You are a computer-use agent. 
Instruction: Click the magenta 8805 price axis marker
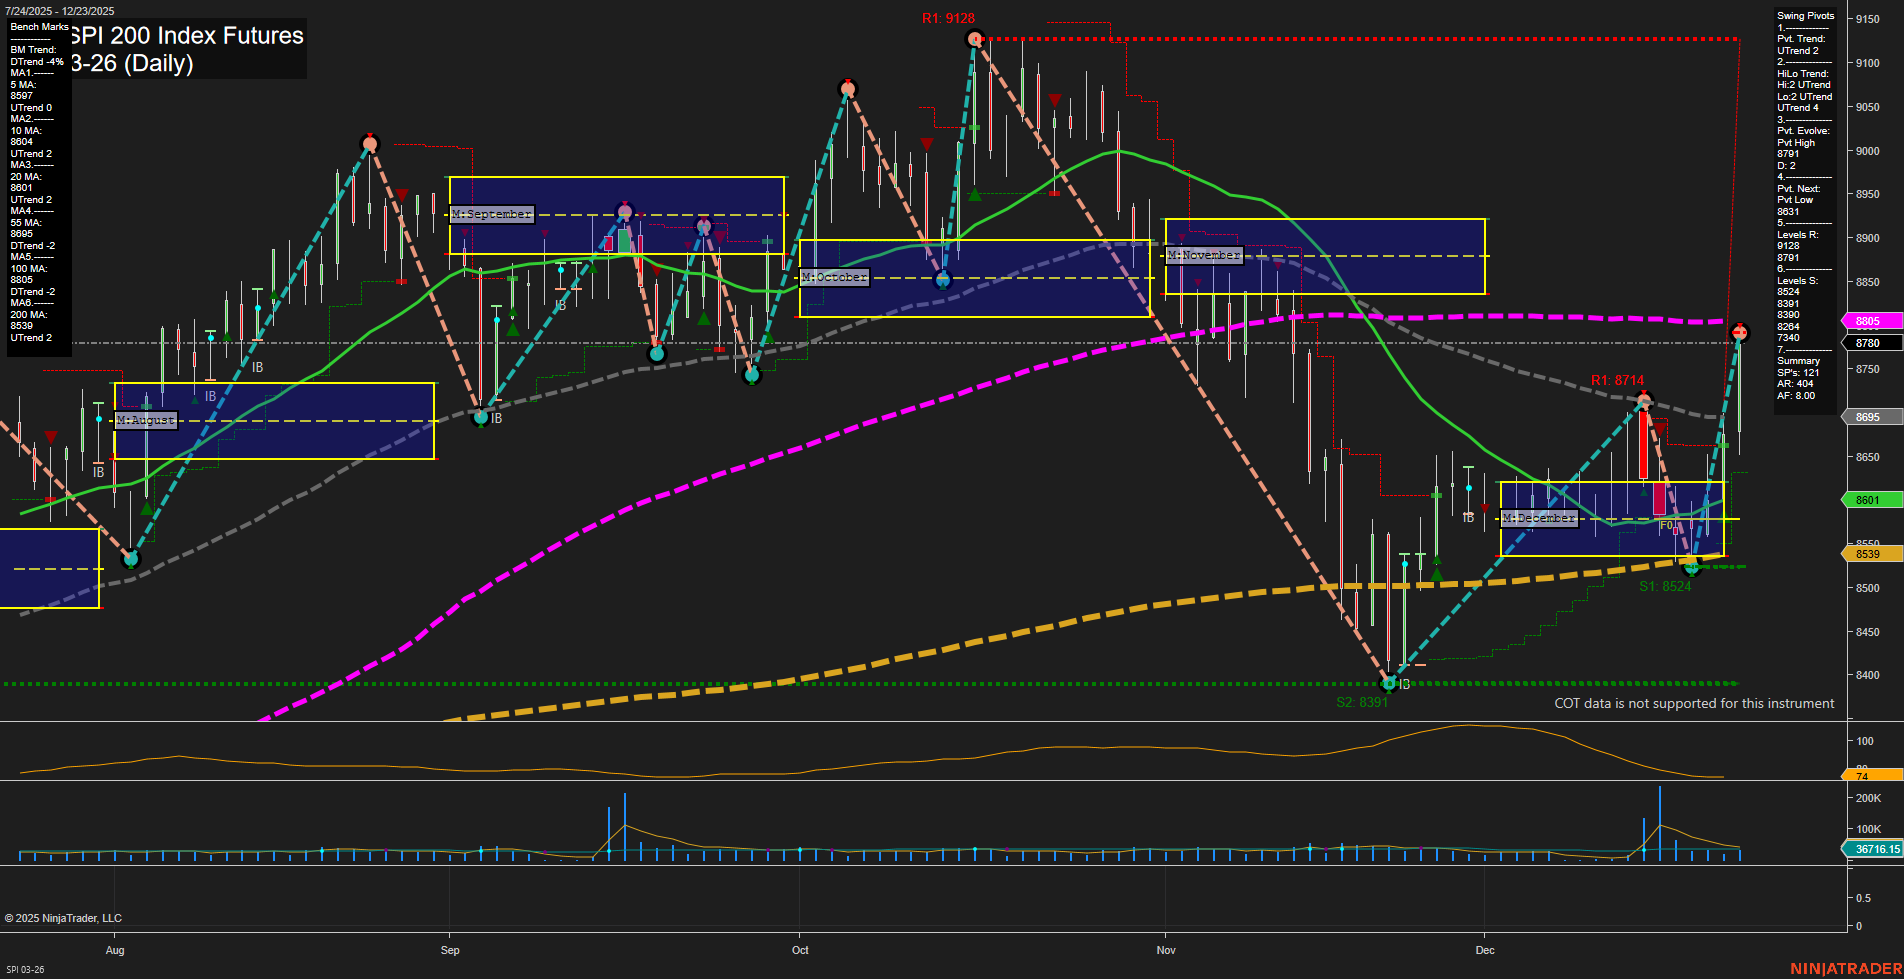click(1869, 321)
